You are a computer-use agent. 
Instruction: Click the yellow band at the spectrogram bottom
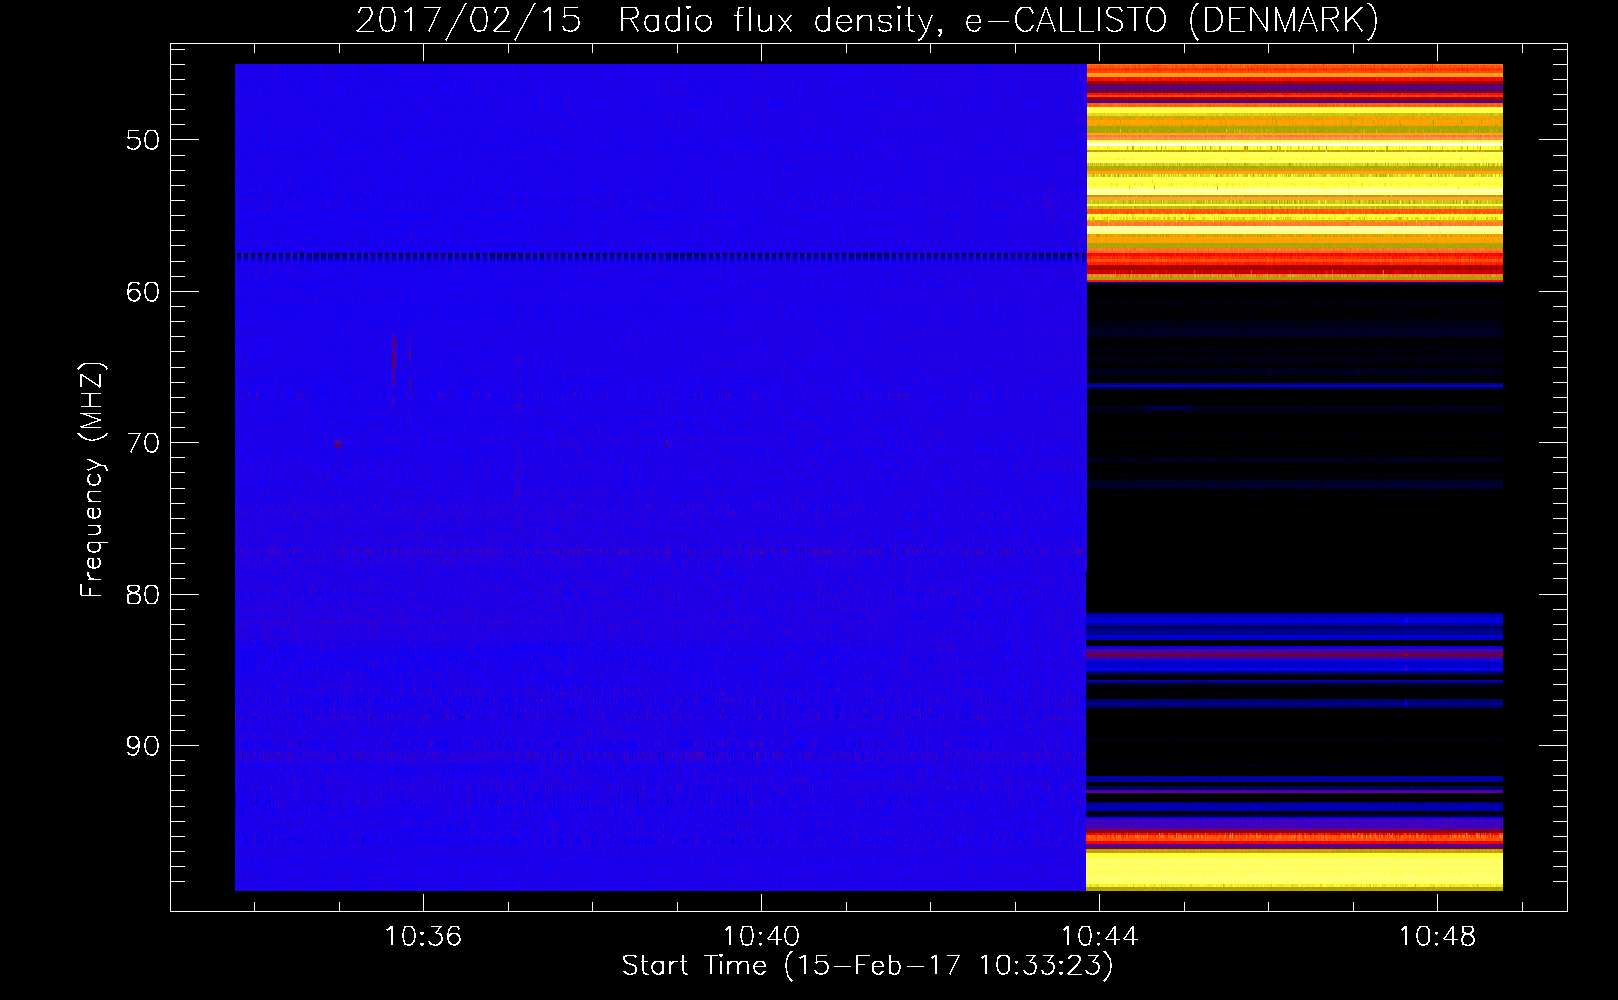click(1295, 870)
